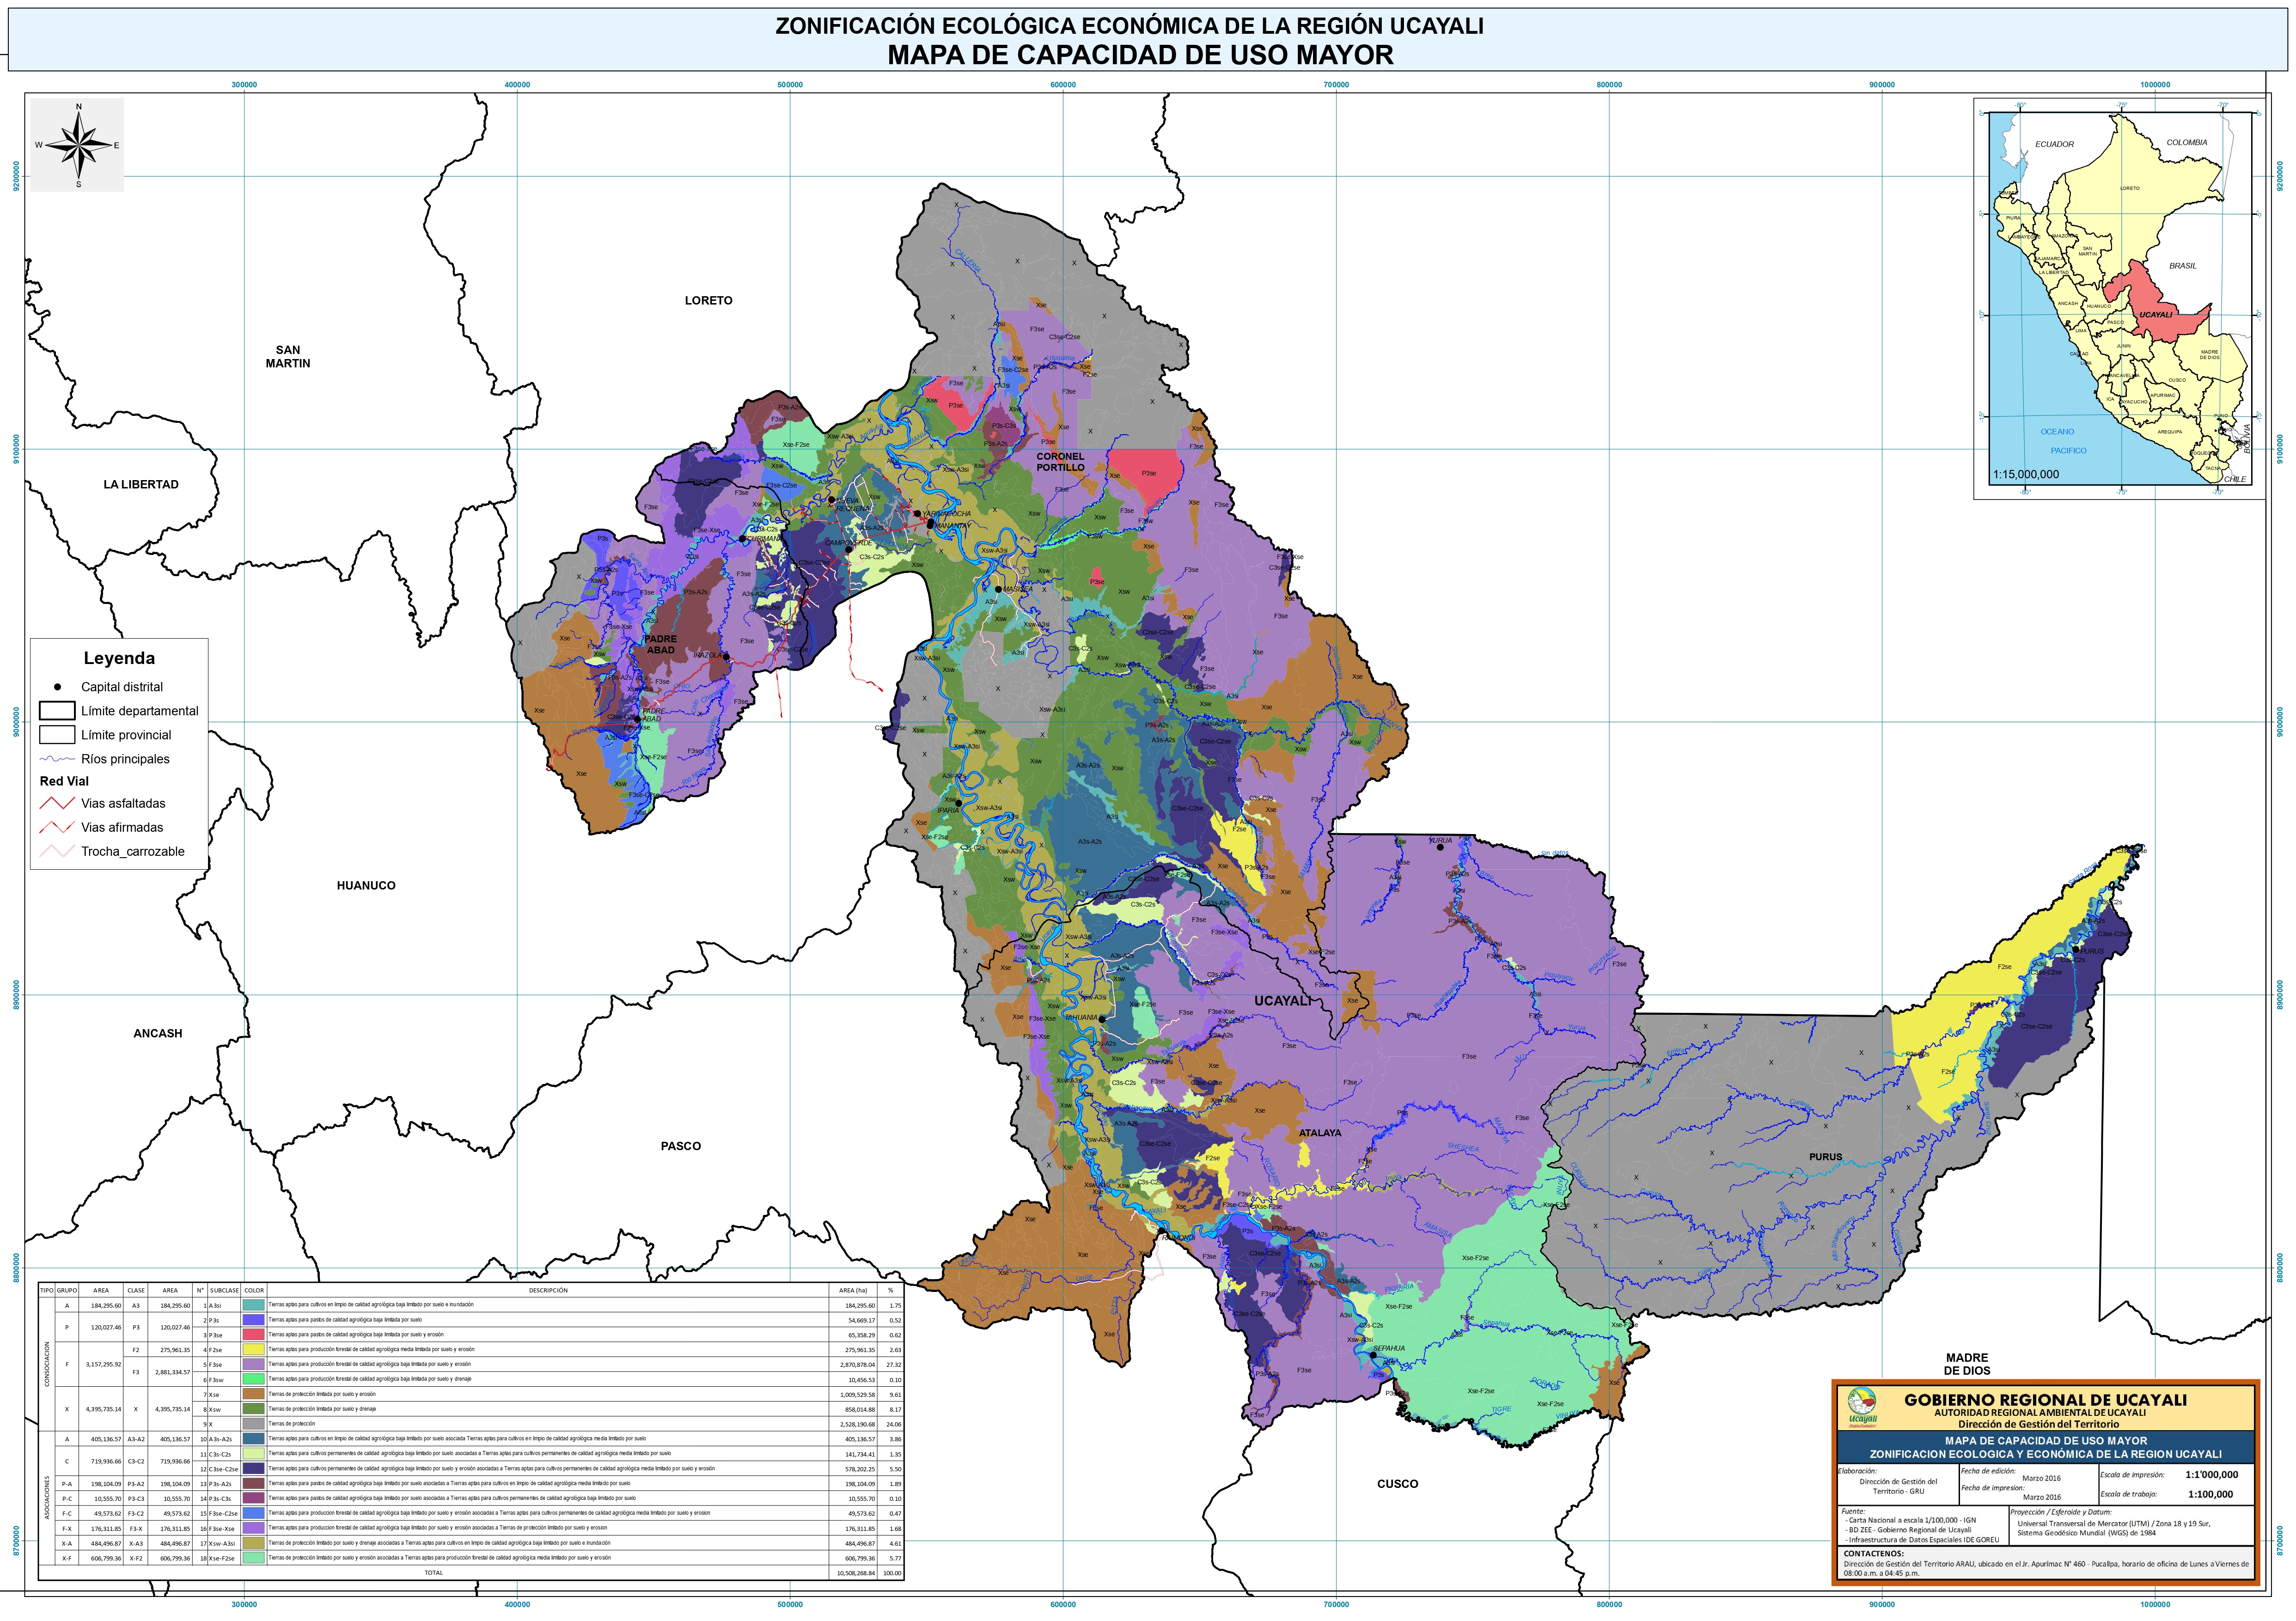Viewport: 2296px width, 1621px height.
Task: Click the Trocha_carrozable pink line symbol
Action: [x=57, y=852]
